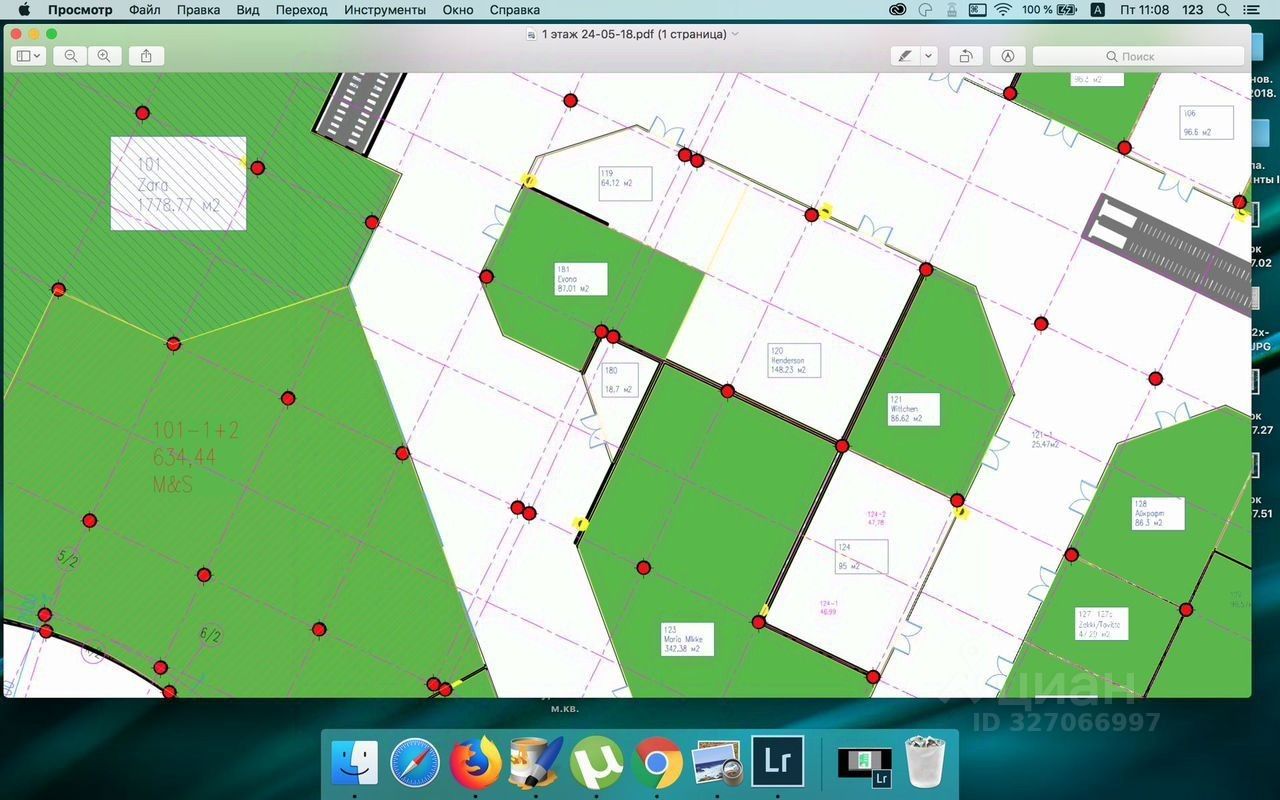
Task: Open uTorrent from the Dock
Action: click(x=596, y=763)
